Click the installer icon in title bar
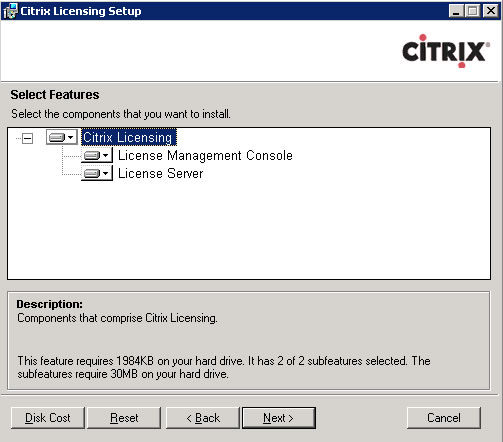 click(10, 11)
